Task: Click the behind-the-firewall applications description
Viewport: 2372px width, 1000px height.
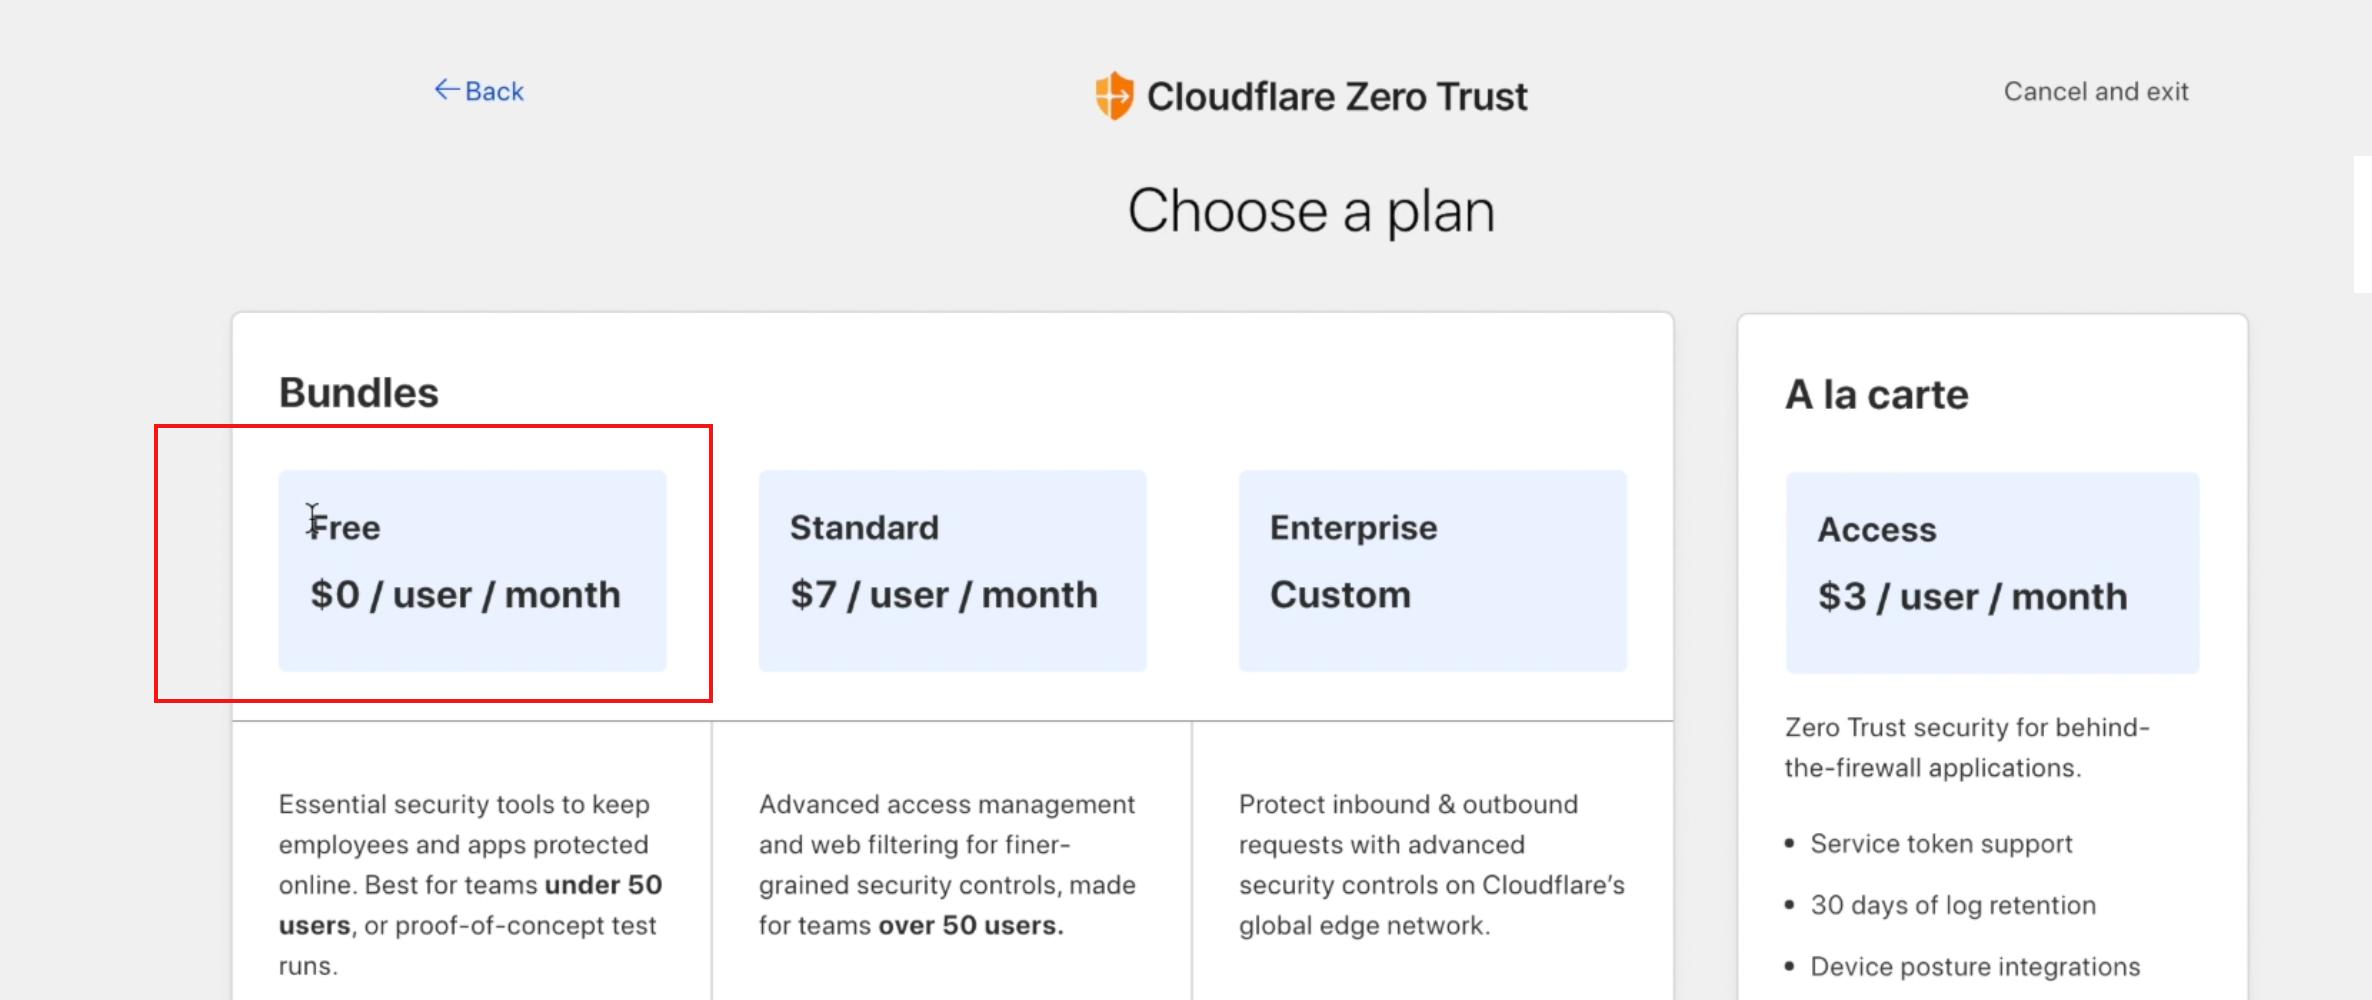Action: tap(1967, 747)
